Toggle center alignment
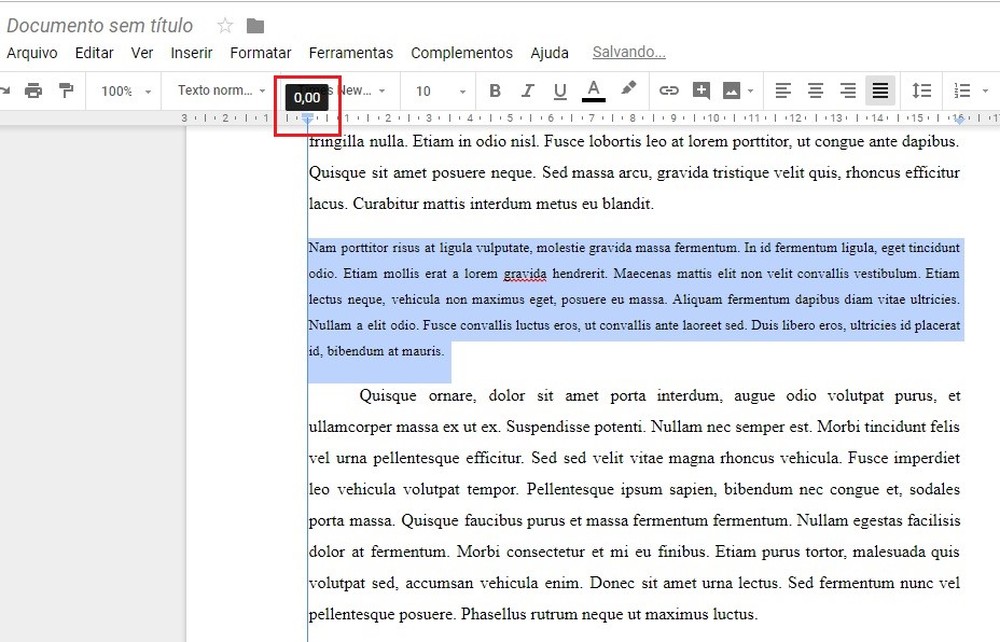Viewport: 1000px width, 642px height. click(815, 90)
